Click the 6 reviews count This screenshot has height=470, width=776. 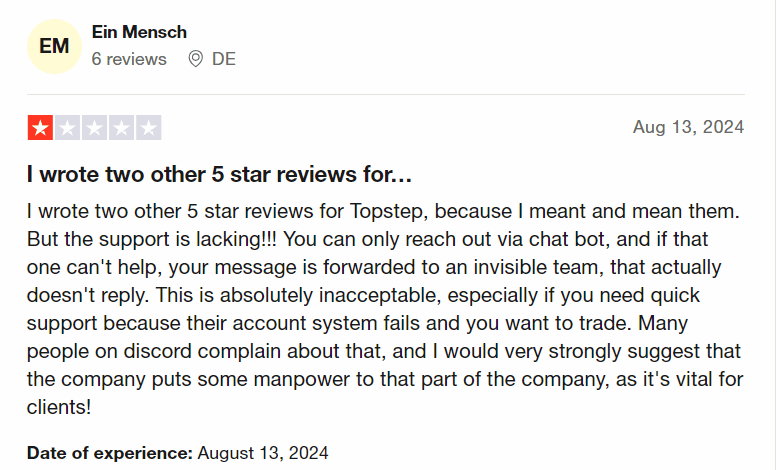pyautogui.click(x=129, y=59)
